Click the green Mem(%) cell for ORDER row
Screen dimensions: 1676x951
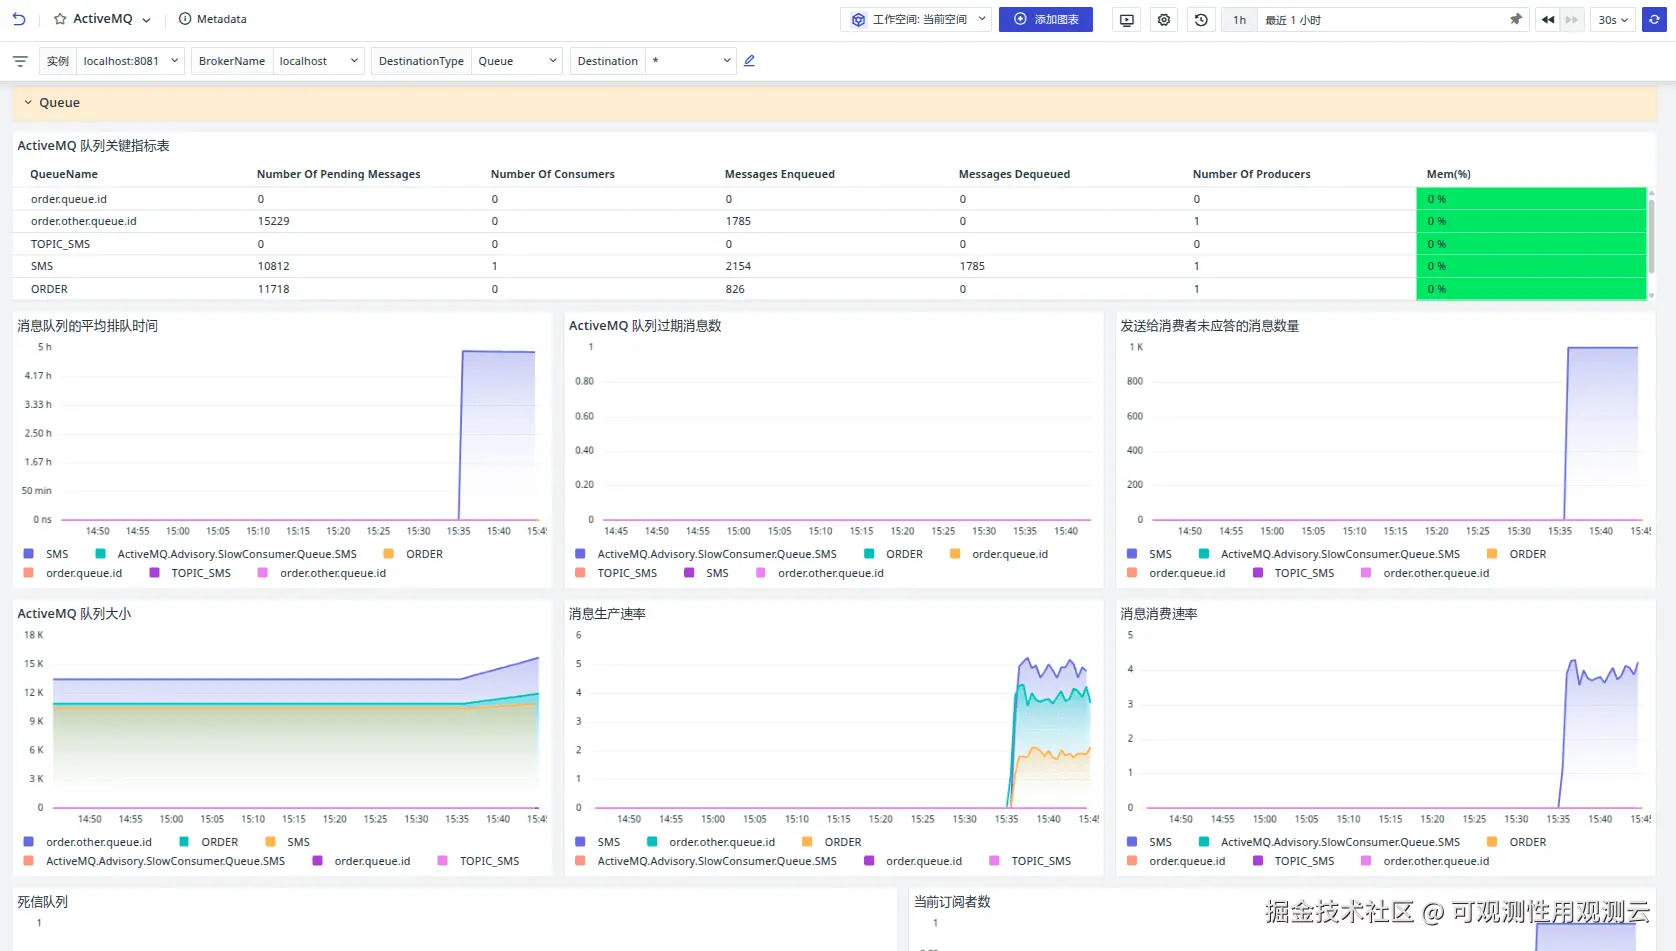[1531, 289]
